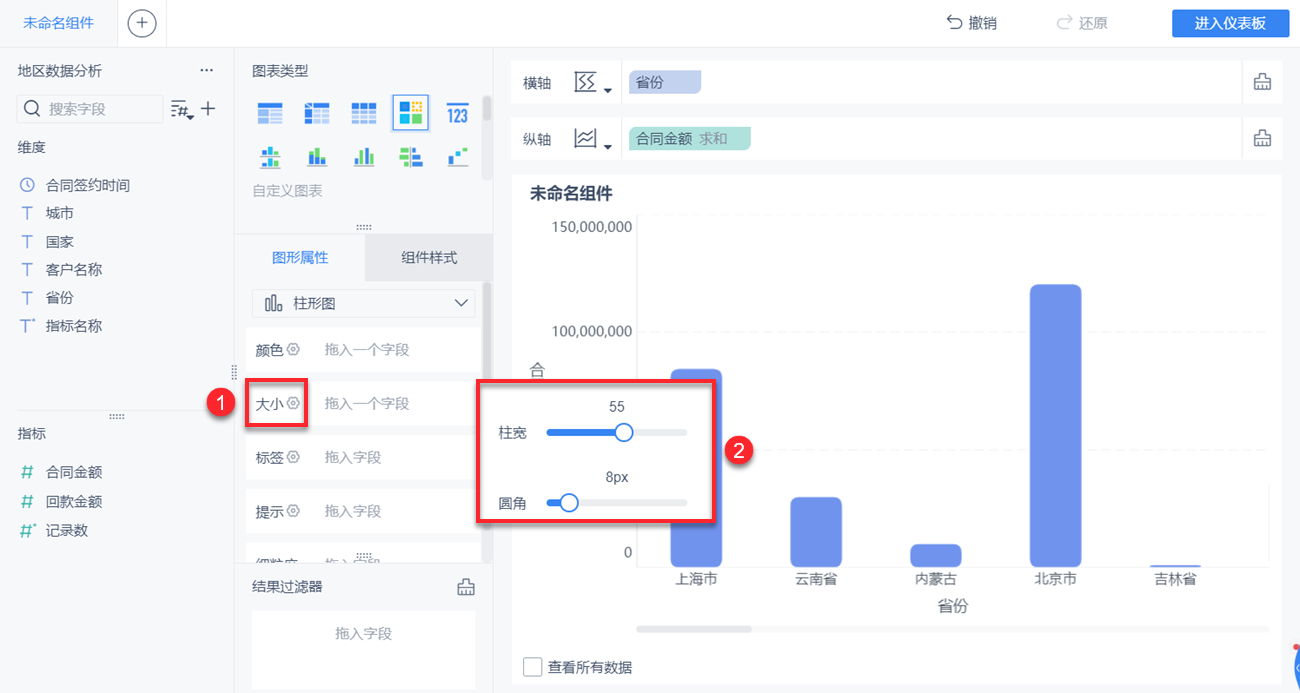Click the 搜索字段 search input

[x=90, y=109]
